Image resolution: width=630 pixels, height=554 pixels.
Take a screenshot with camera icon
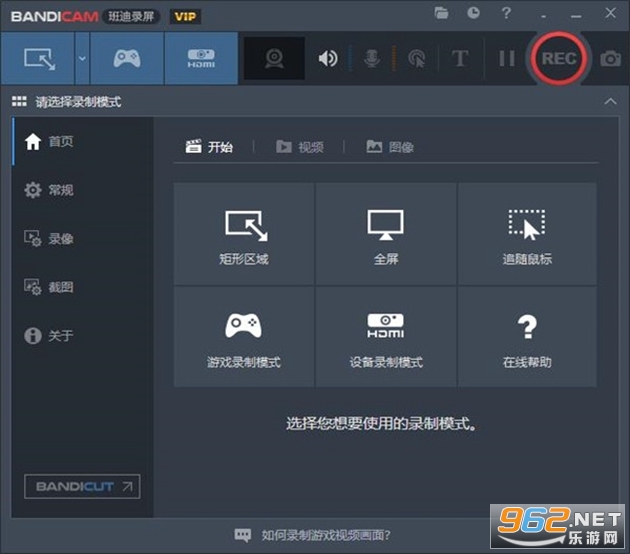610,59
